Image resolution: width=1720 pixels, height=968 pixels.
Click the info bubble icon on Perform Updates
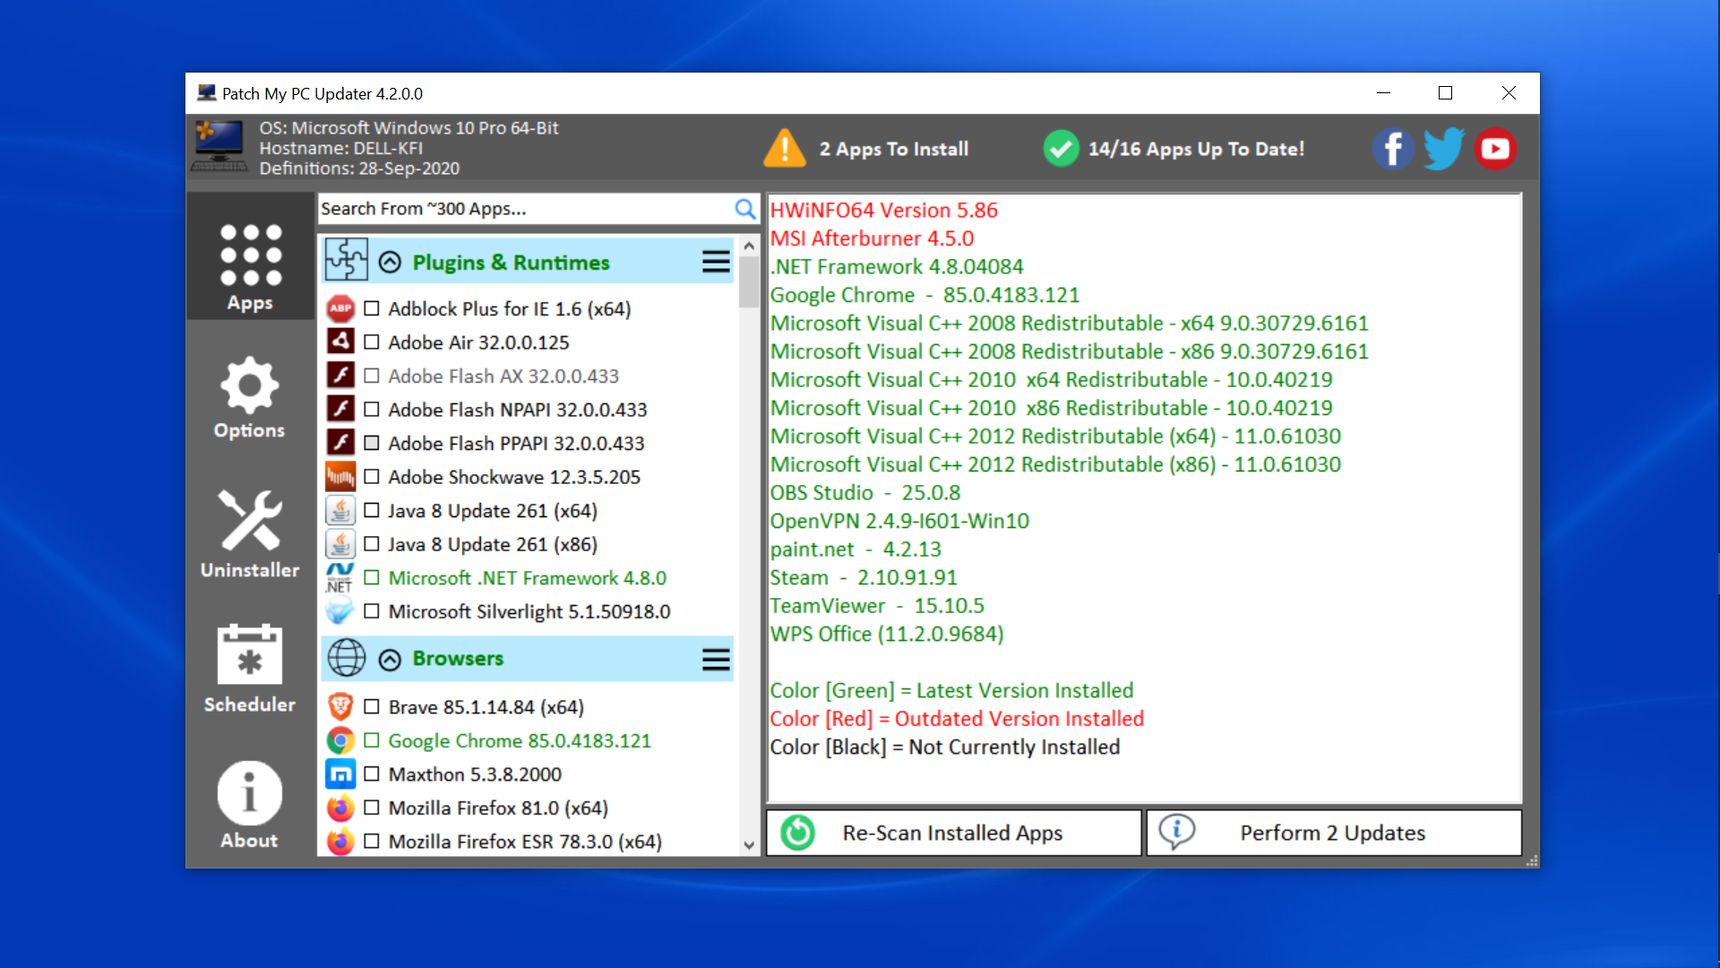click(x=1176, y=831)
